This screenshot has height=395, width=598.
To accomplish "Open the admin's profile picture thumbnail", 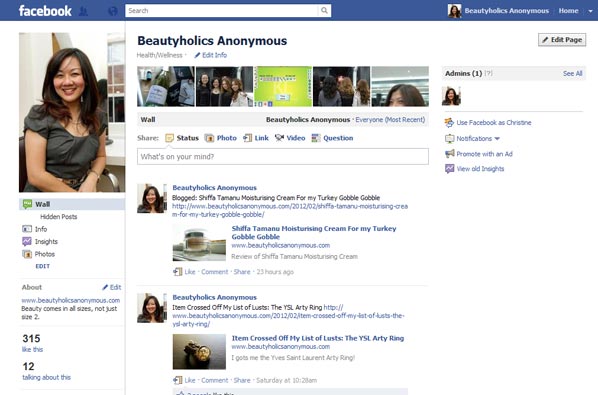I will point(451,96).
